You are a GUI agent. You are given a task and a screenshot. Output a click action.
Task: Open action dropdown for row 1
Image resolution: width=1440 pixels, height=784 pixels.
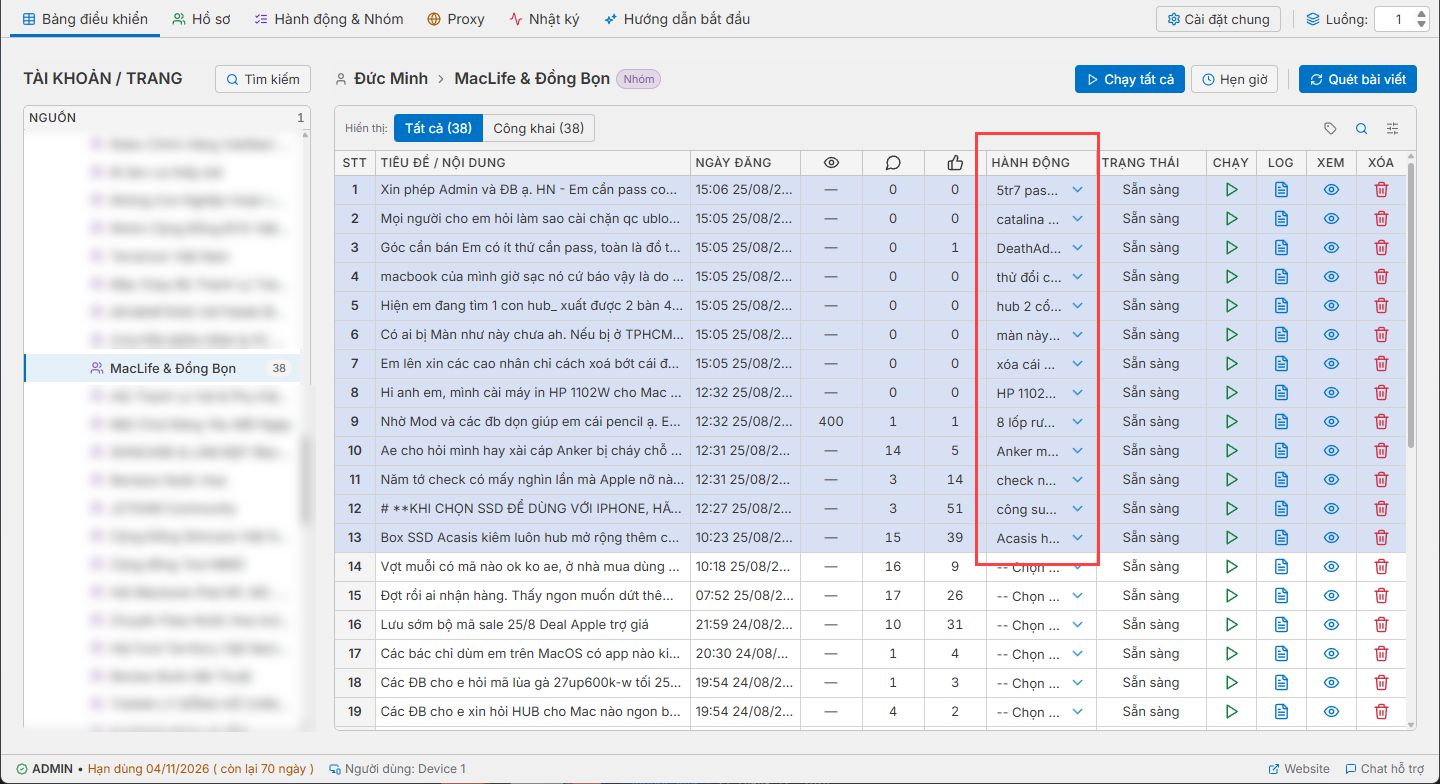[1040, 190]
